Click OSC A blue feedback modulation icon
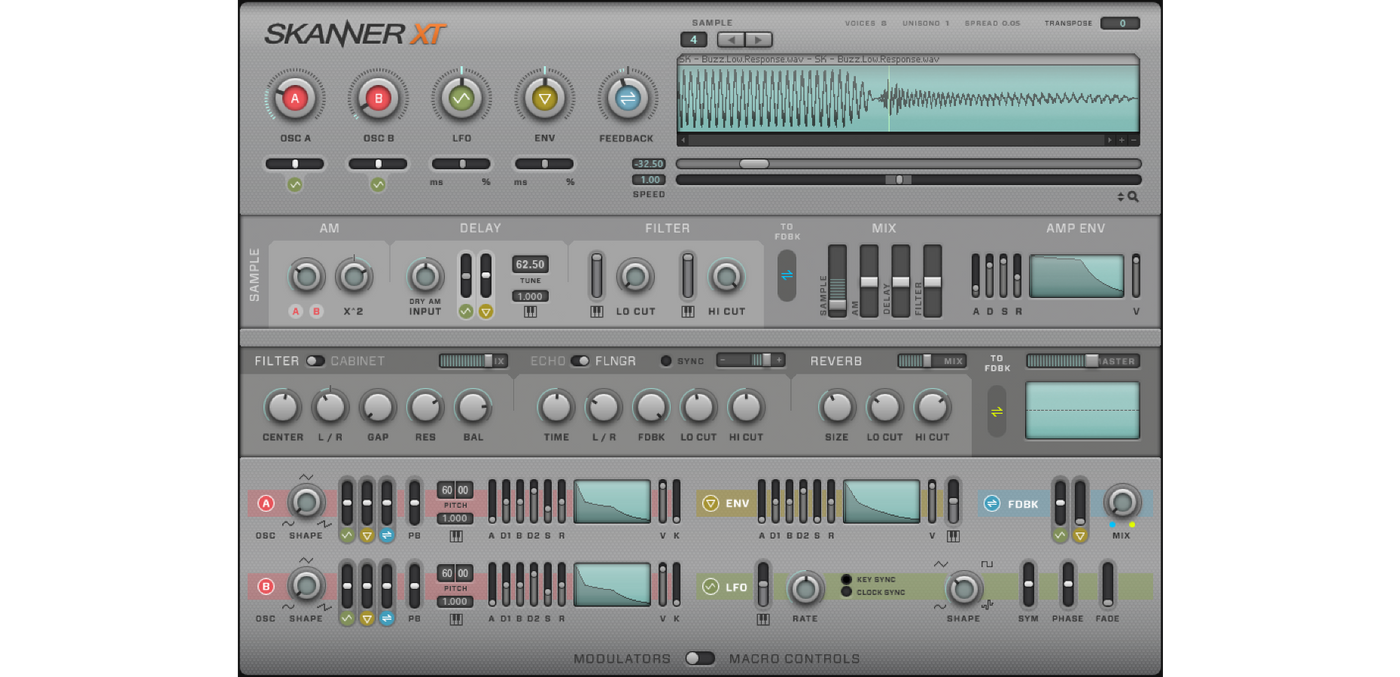This screenshot has height=677, width=1400. pos(387,535)
